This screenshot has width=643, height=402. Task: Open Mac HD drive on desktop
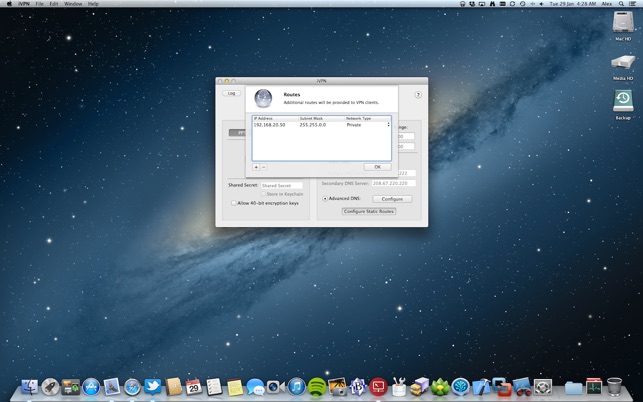point(623,24)
